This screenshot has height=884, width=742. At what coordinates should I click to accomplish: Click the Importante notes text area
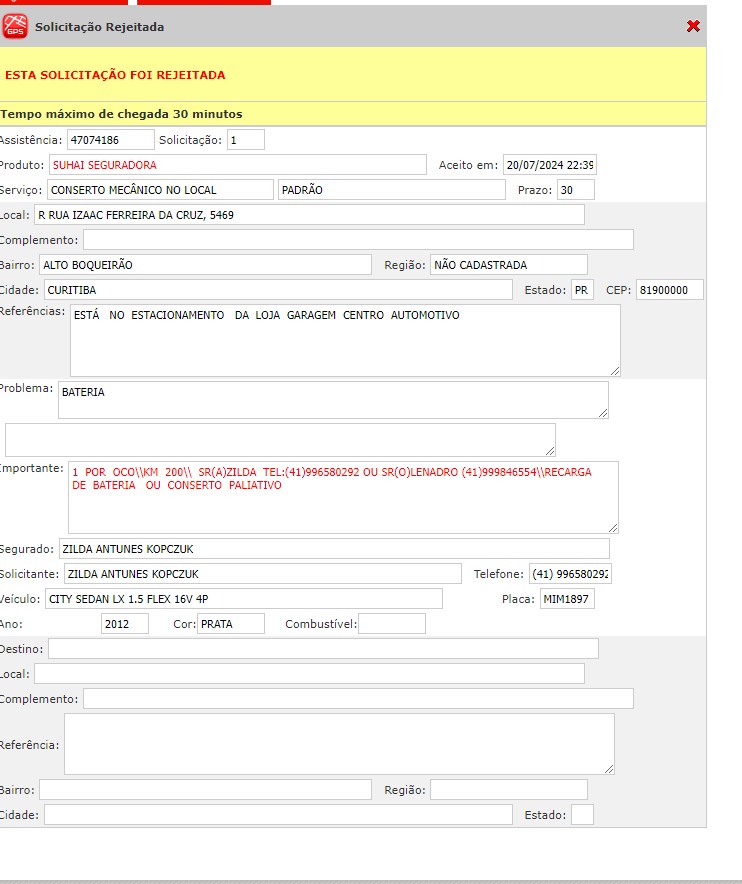tap(343, 497)
